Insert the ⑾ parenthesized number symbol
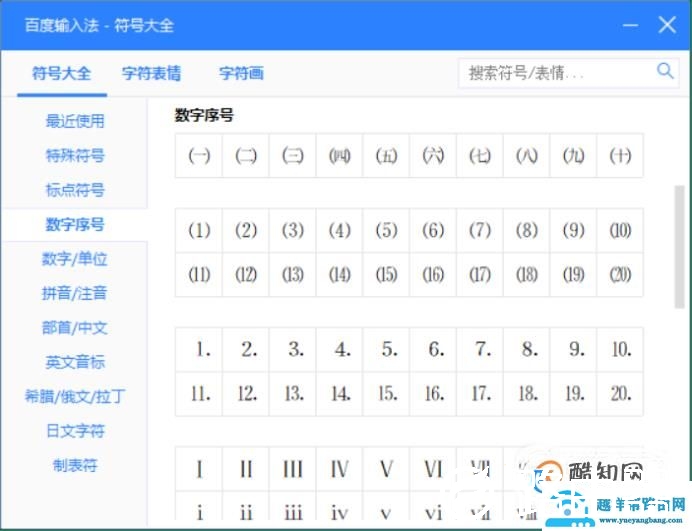Image resolution: width=692 pixels, height=531 pixels. point(199,275)
